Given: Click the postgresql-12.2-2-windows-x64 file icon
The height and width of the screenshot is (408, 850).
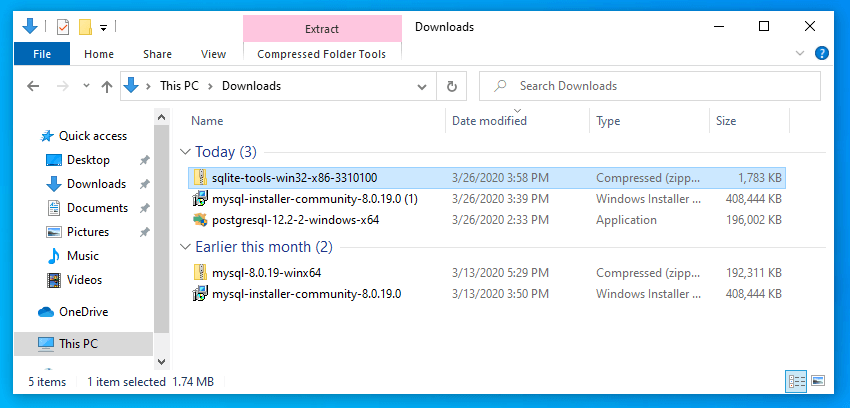Looking at the screenshot, I should [200, 220].
